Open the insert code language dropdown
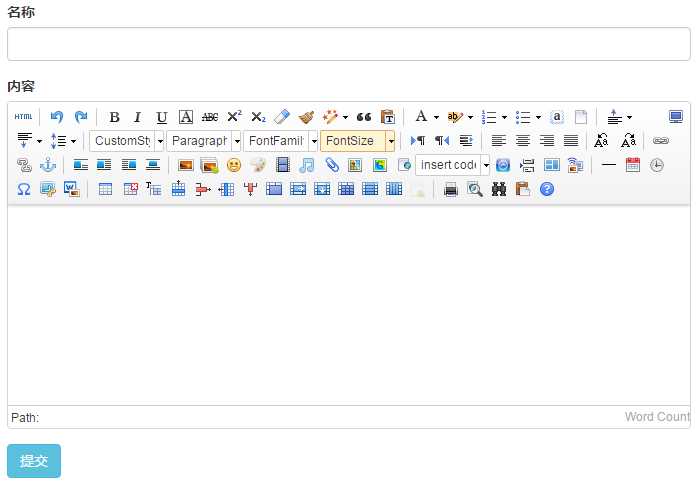700x486 pixels. [x=453, y=165]
